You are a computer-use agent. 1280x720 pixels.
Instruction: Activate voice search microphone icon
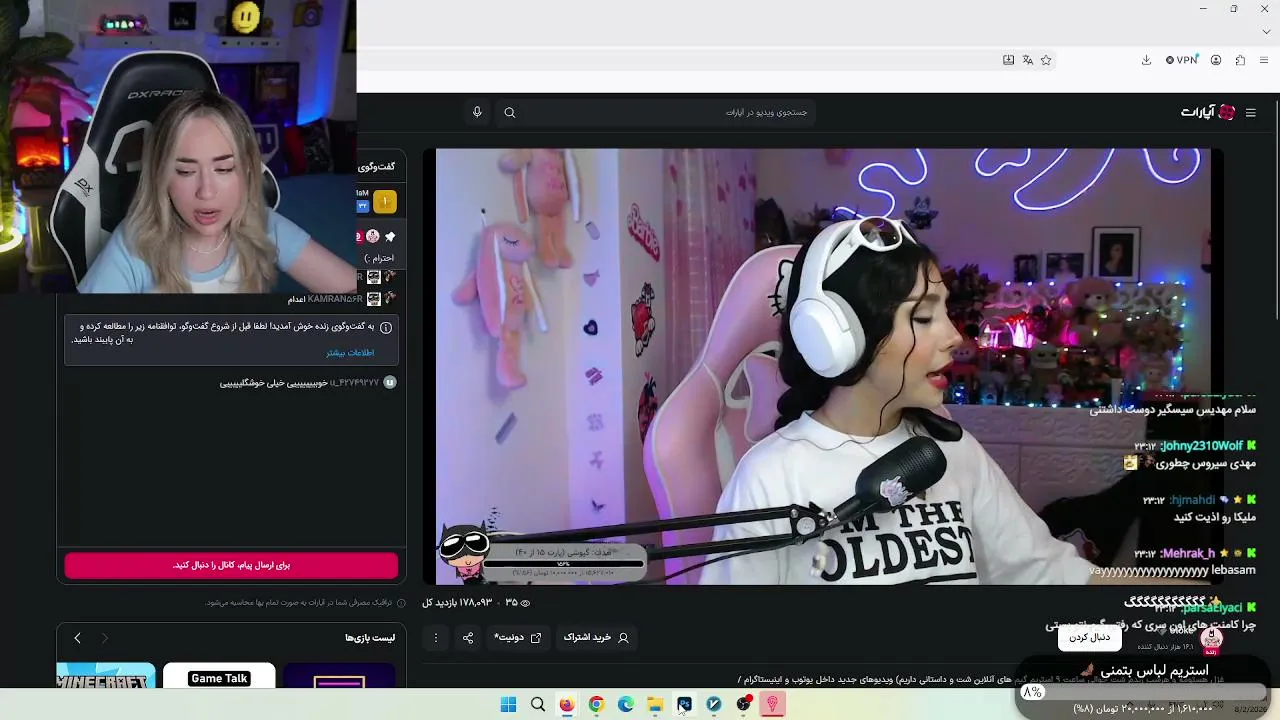pos(477,112)
